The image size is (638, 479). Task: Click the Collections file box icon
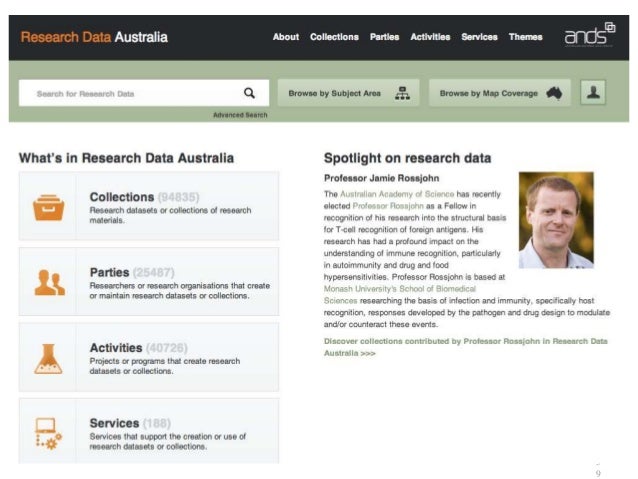point(48,208)
